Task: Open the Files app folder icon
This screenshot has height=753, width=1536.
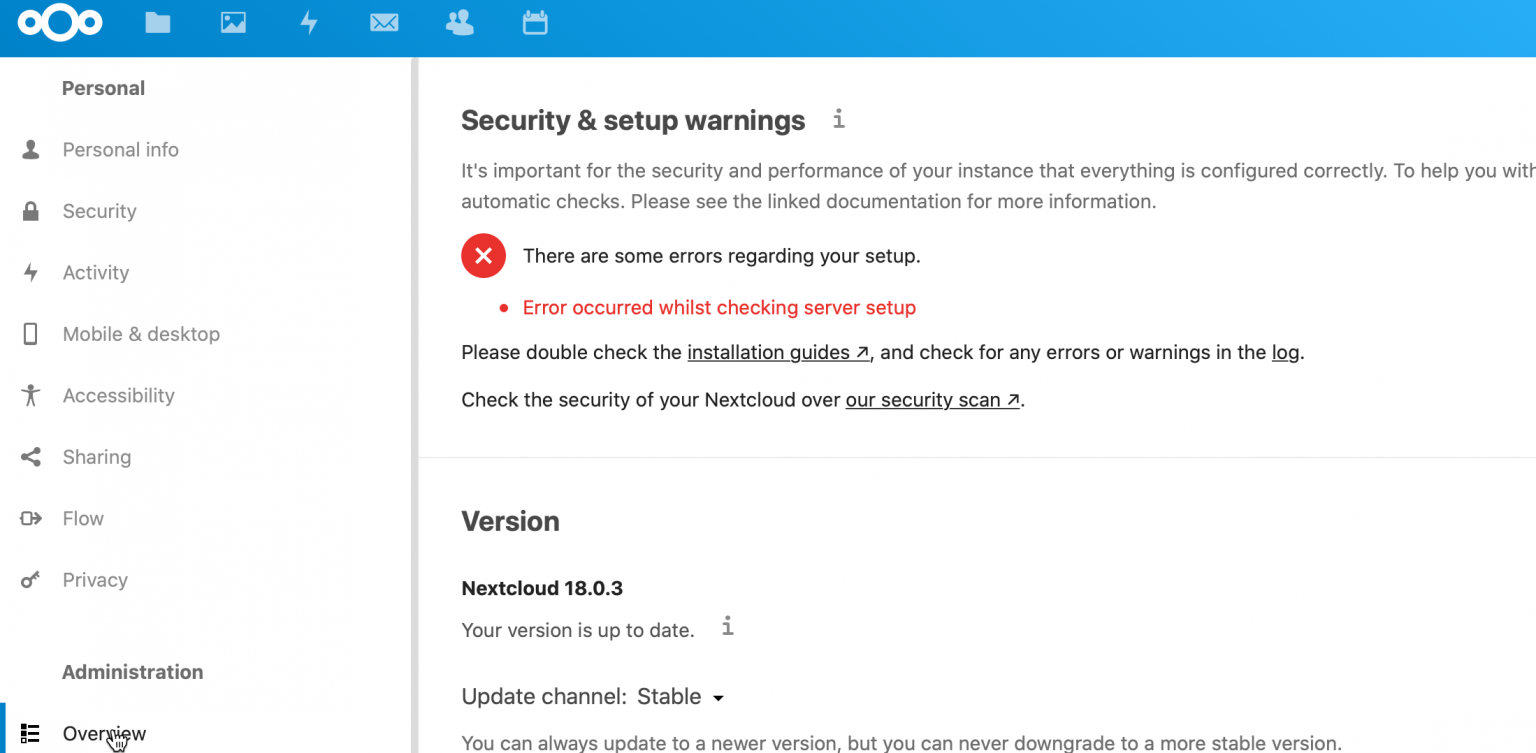Action: [158, 22]
